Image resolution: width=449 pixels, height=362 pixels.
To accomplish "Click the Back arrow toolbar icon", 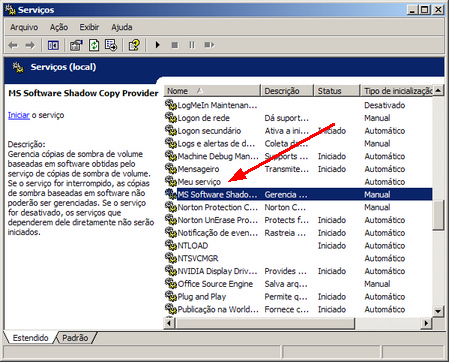I will (x=13, y=45).
